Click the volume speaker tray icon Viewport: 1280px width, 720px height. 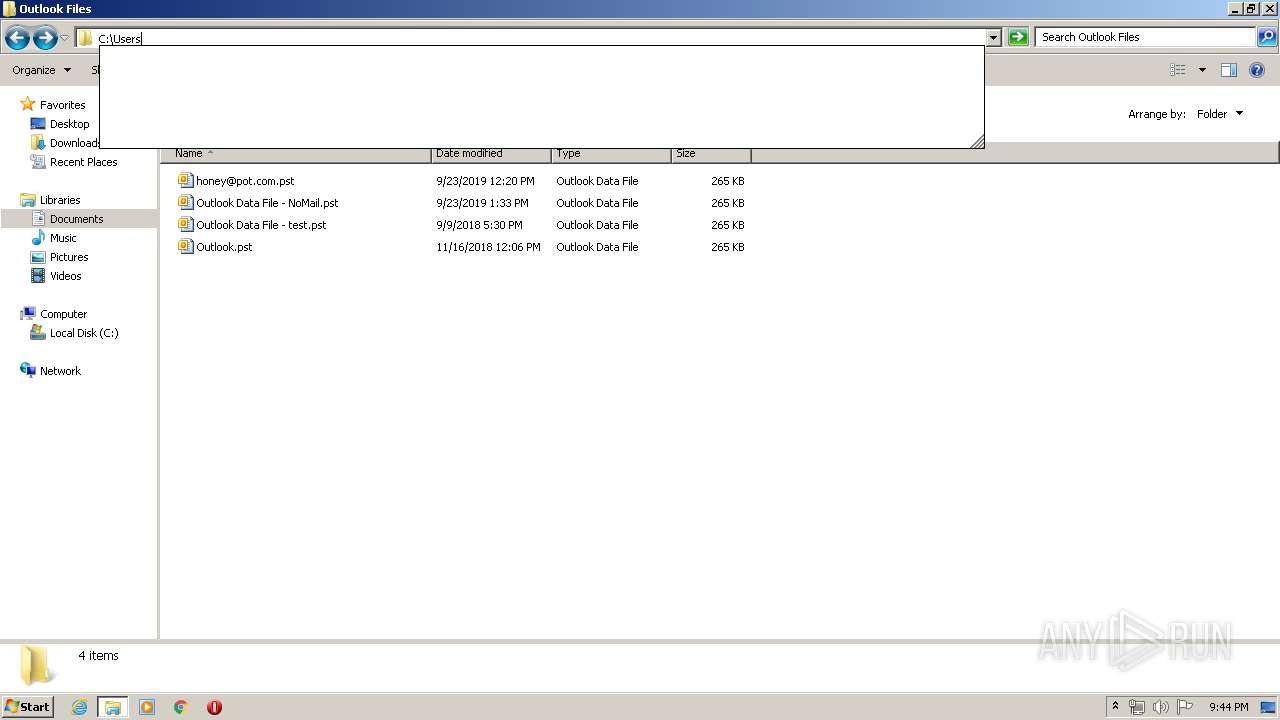click(1161, 707)
